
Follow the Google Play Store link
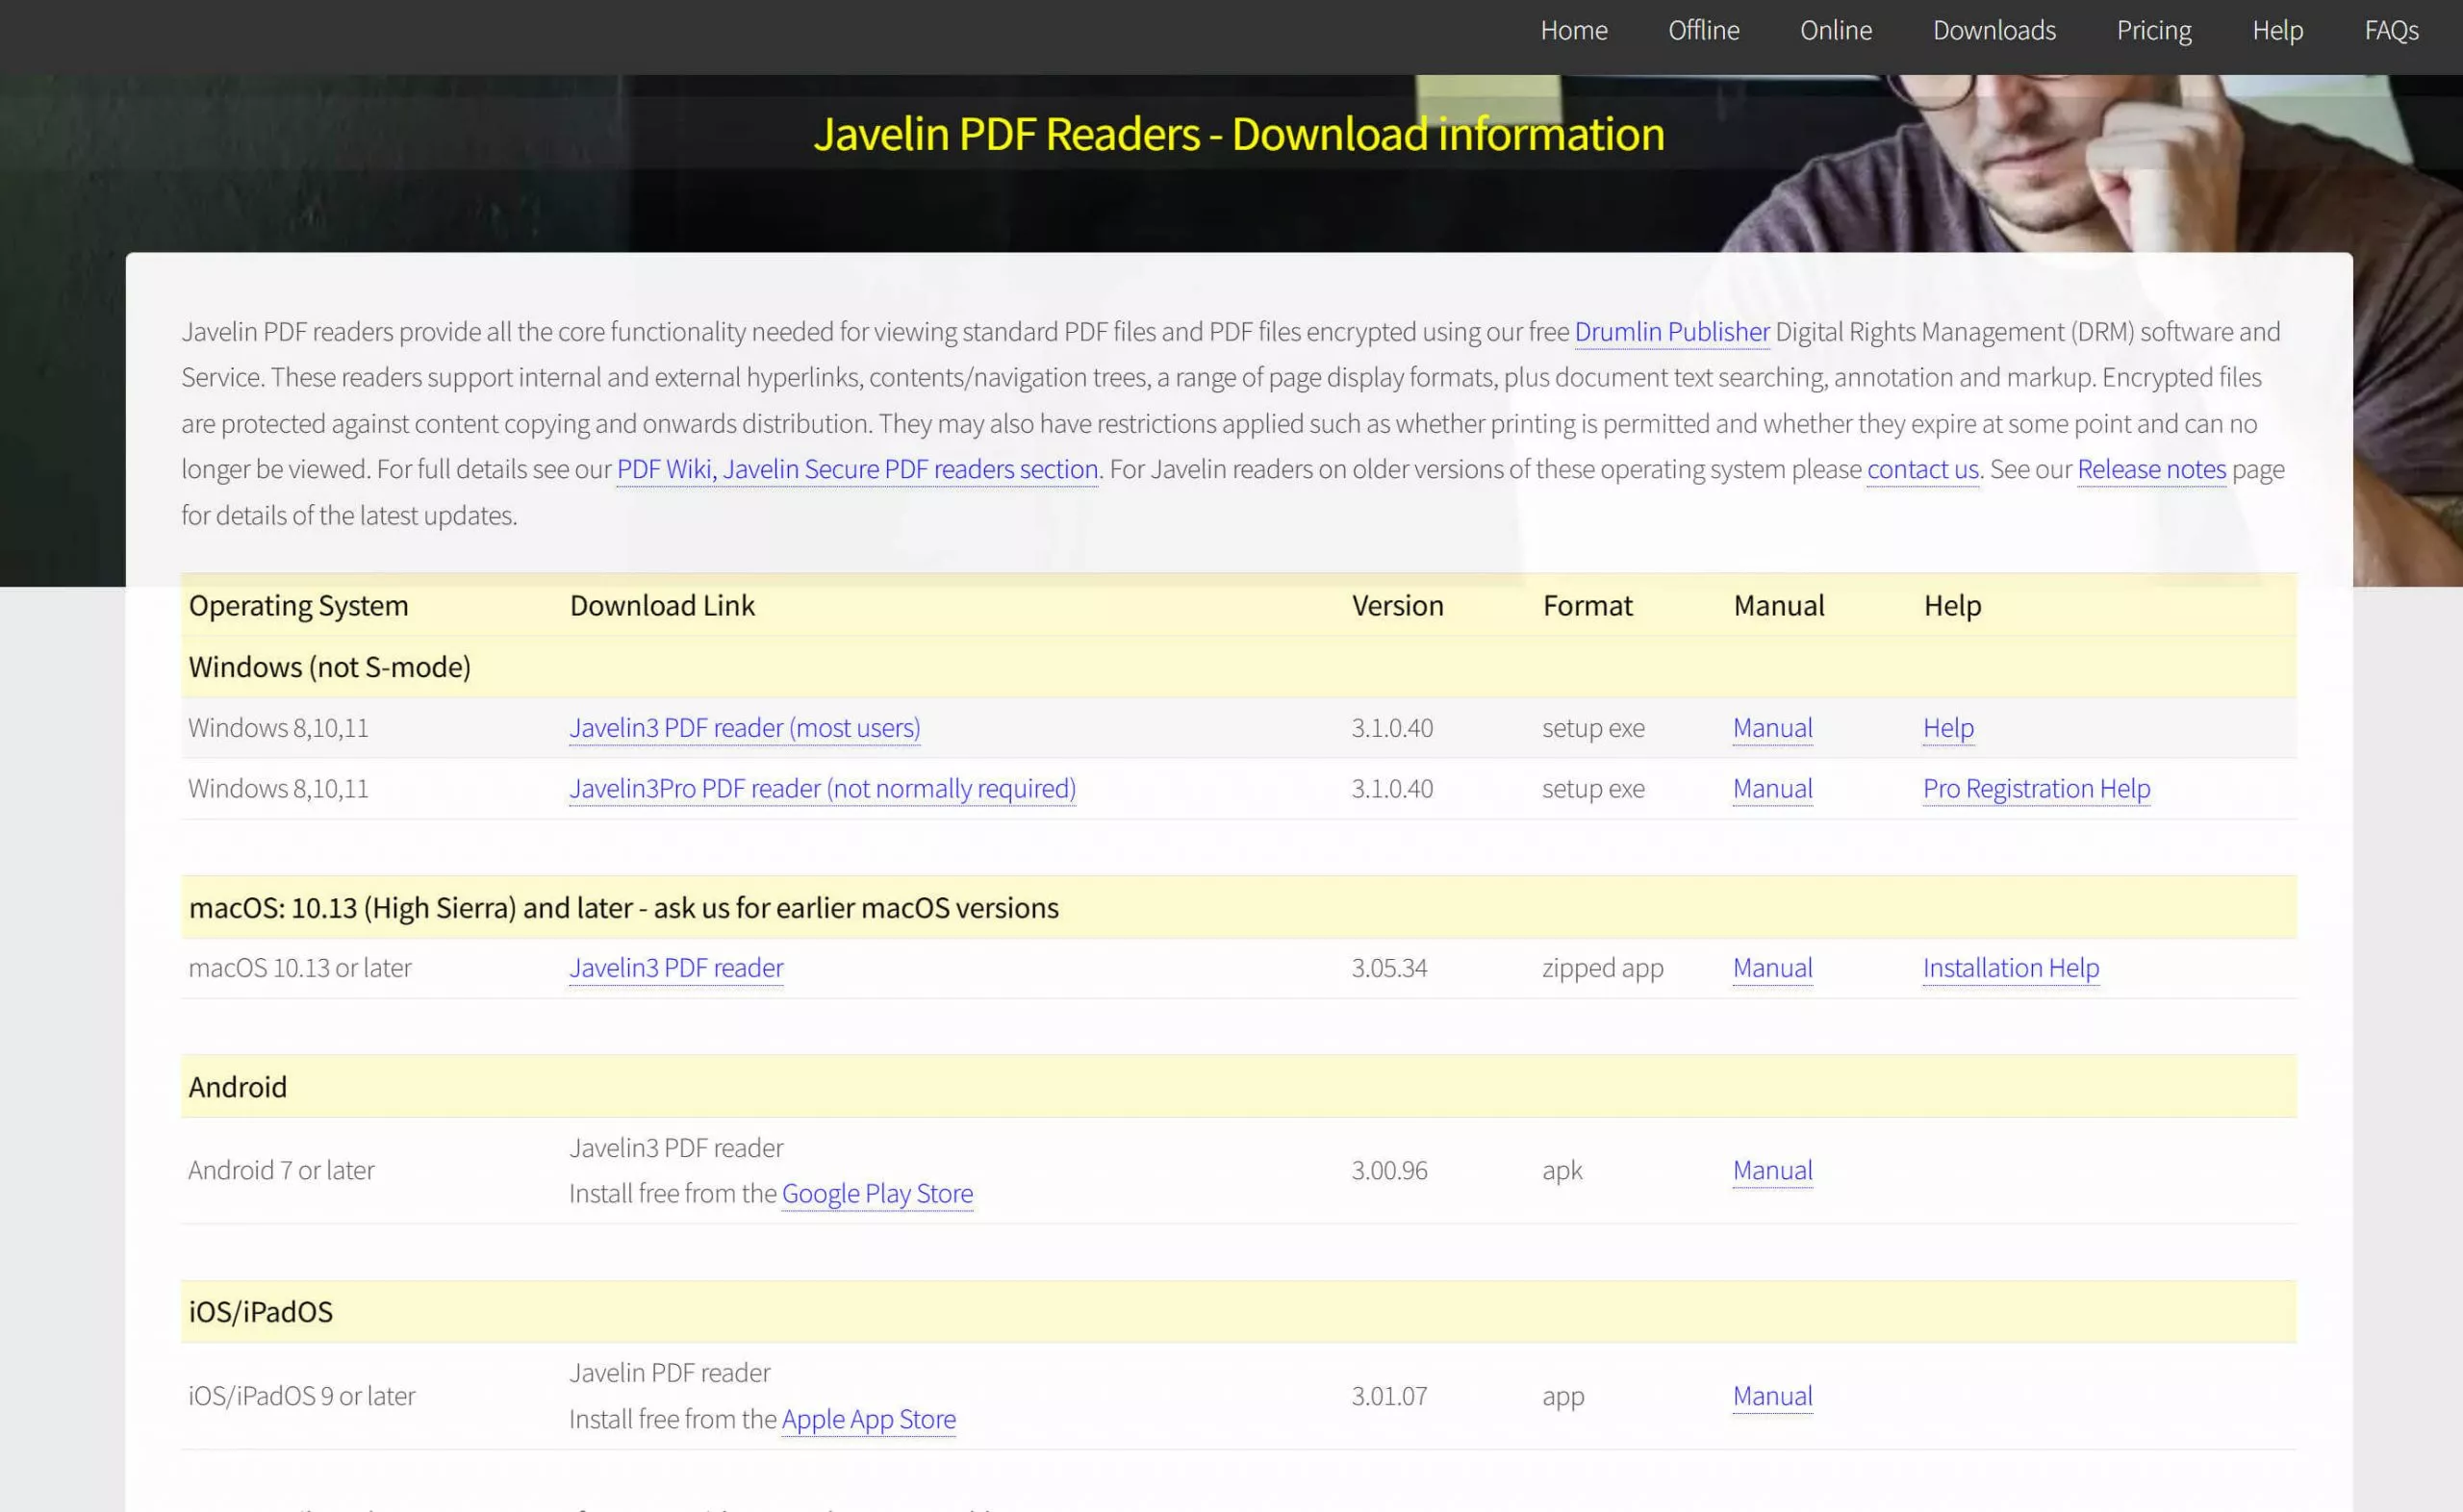877,1194
